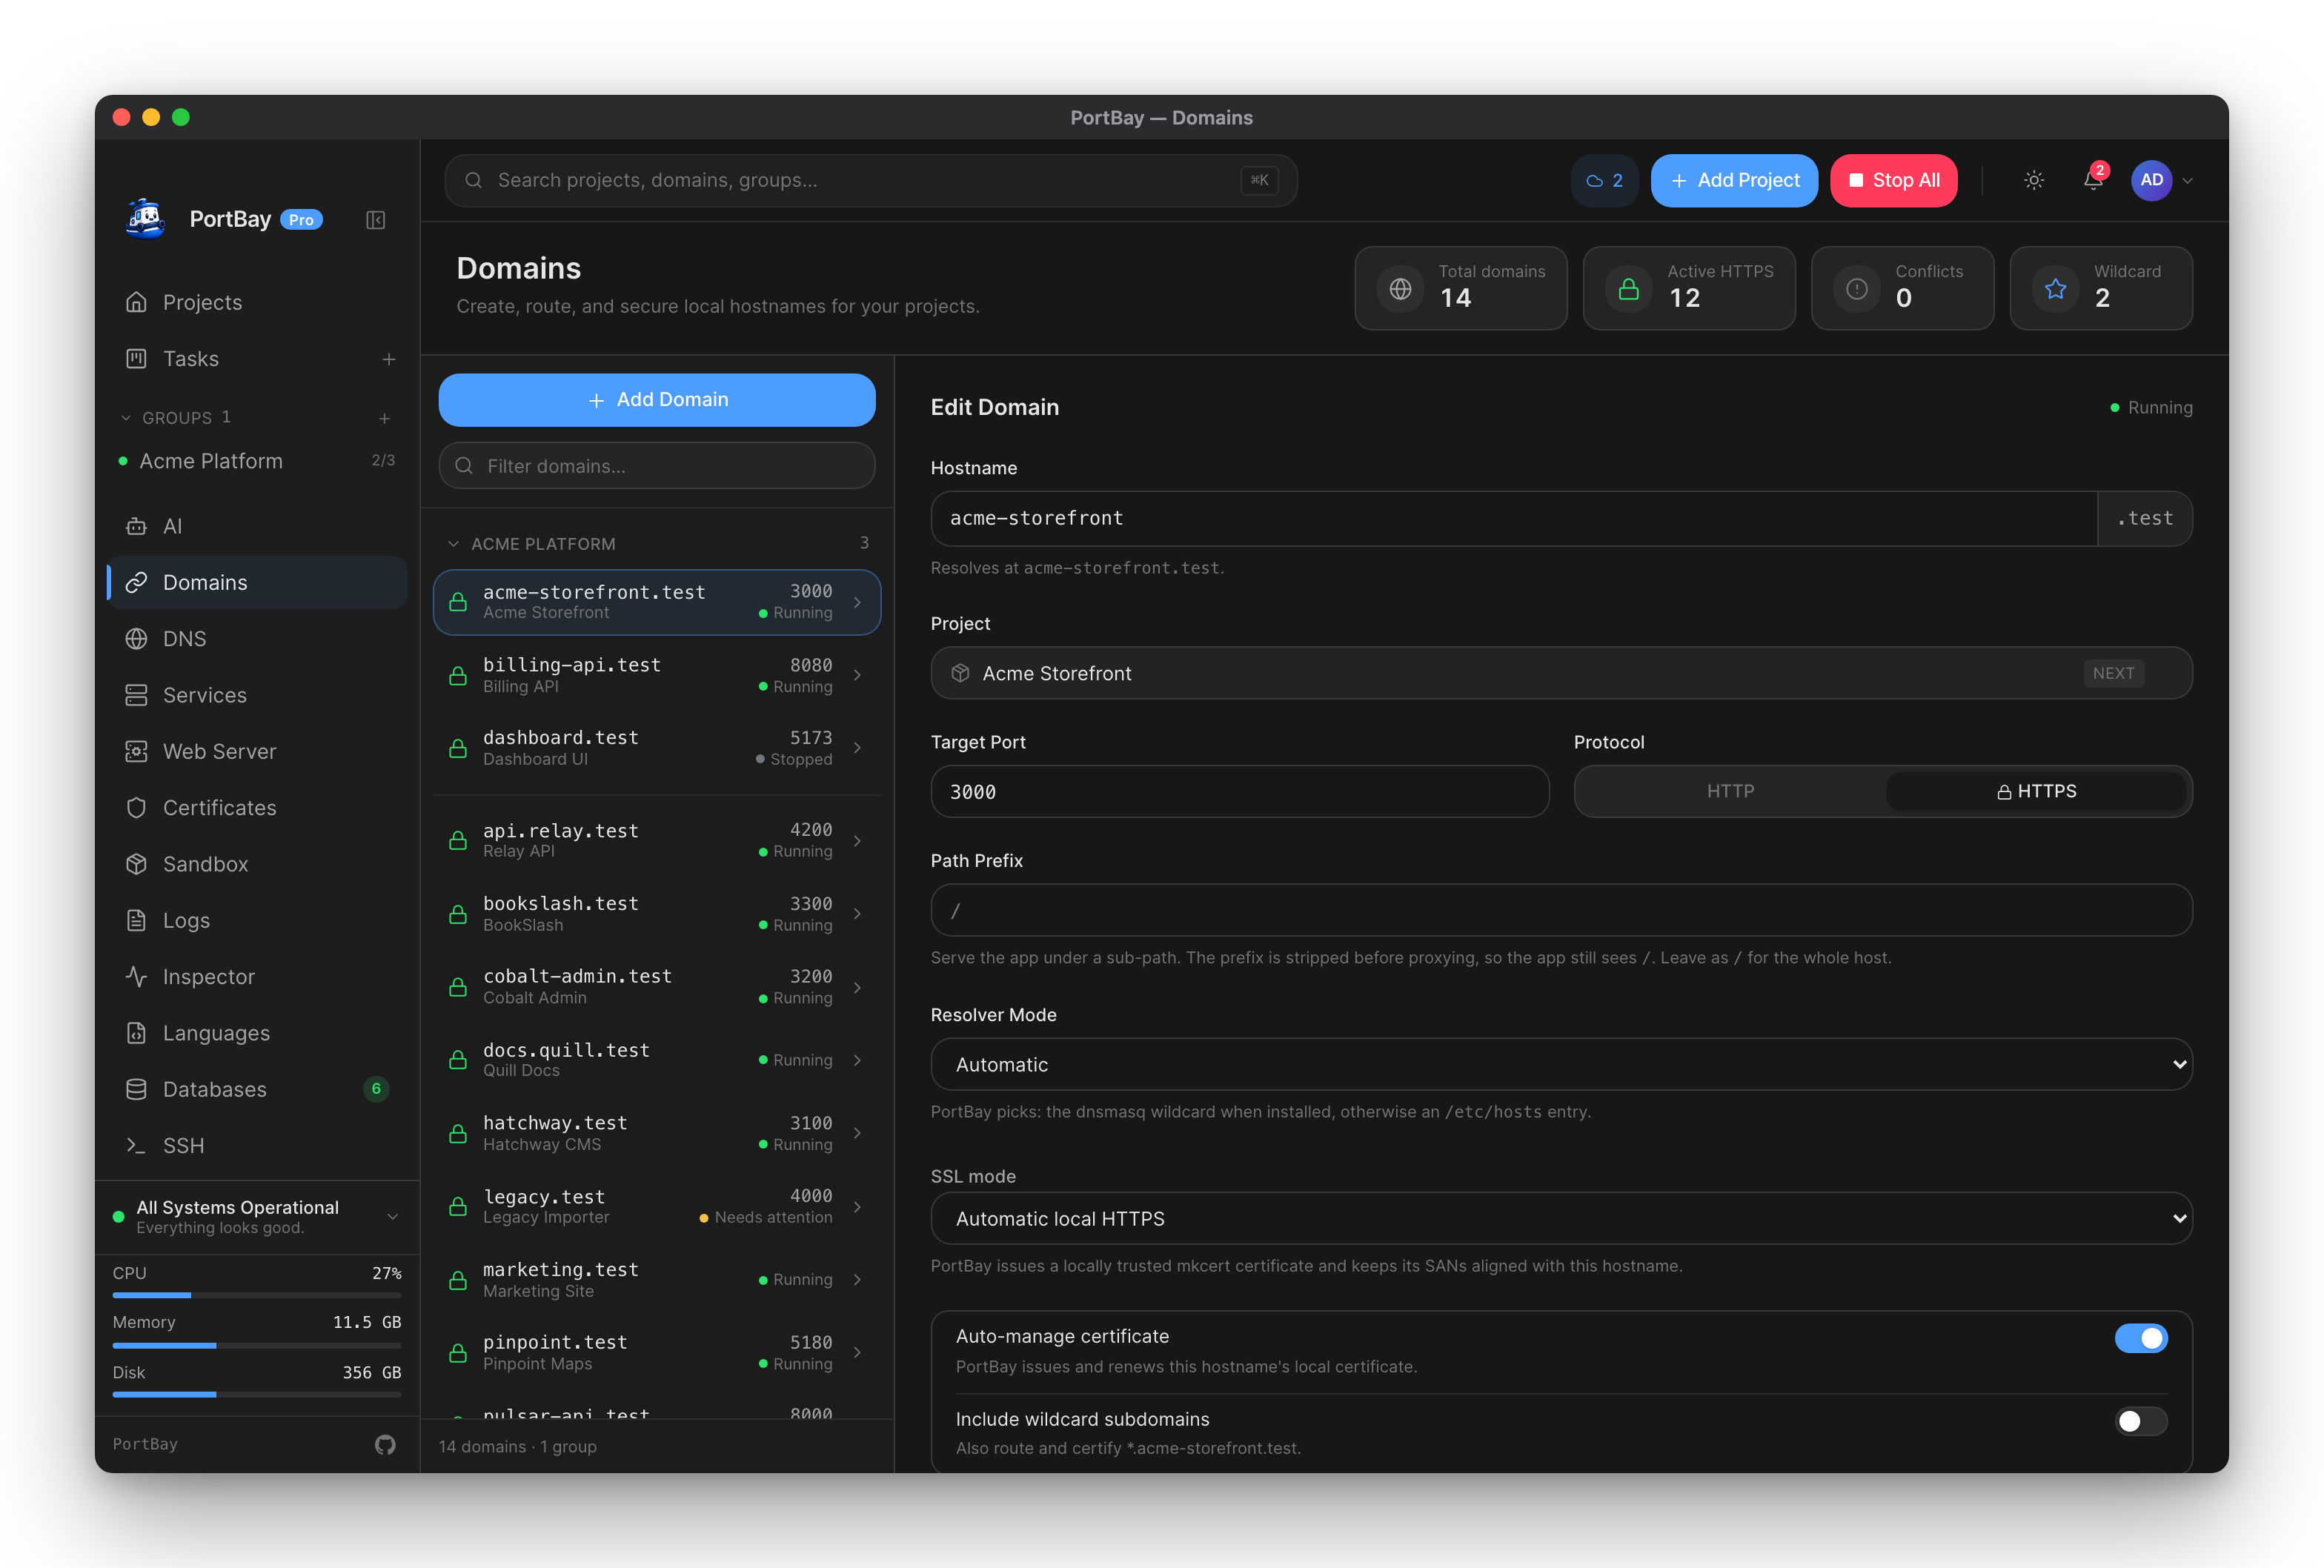Click the lock icon on cobalt-admin.test
This screenshot has height=1568, width=2324.
pyautogui.click(x=458, y=987)
